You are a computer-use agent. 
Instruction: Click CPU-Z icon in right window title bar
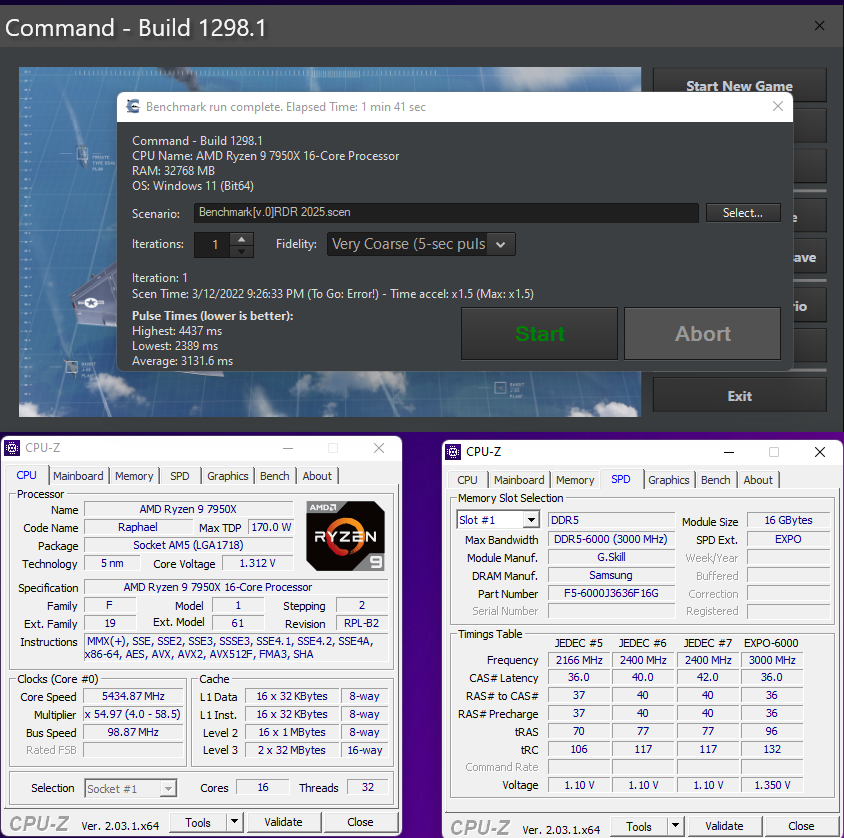coord(453,452)
